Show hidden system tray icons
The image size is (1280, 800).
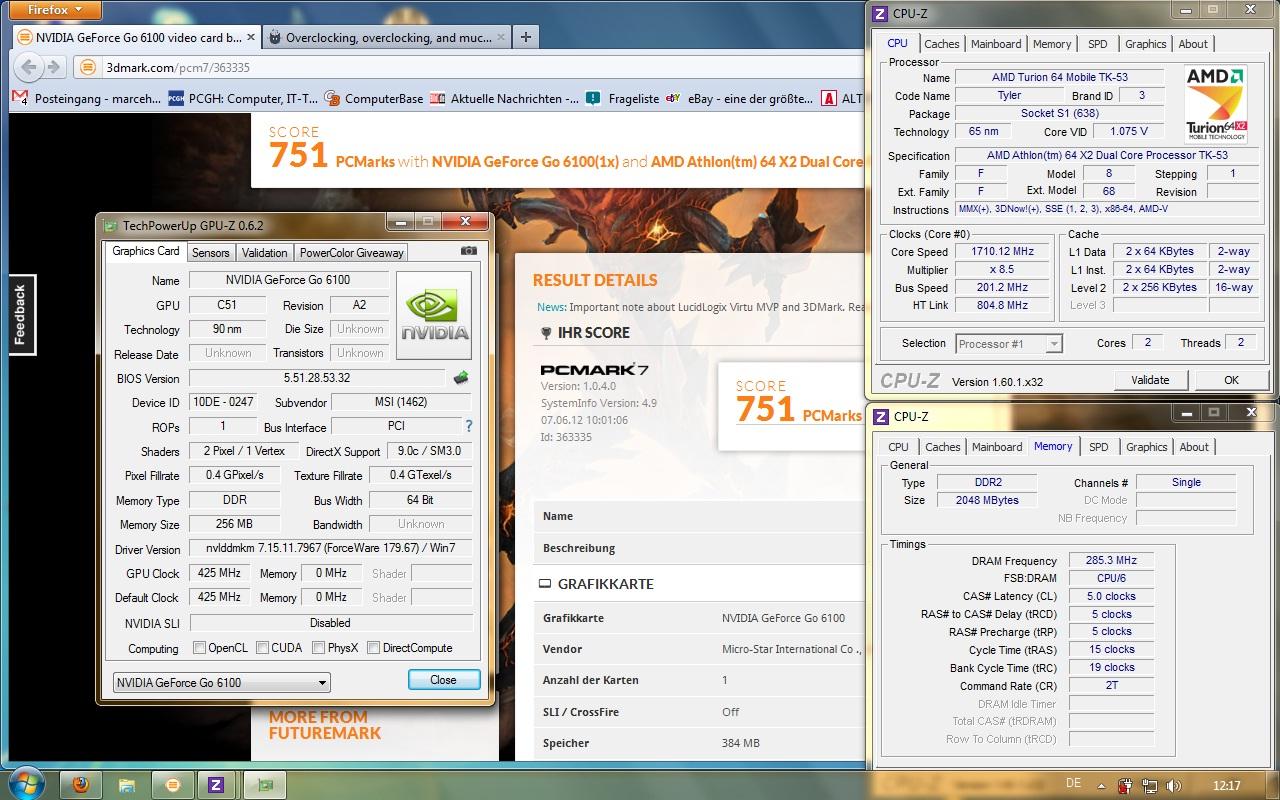click(x=1102, y=784)
